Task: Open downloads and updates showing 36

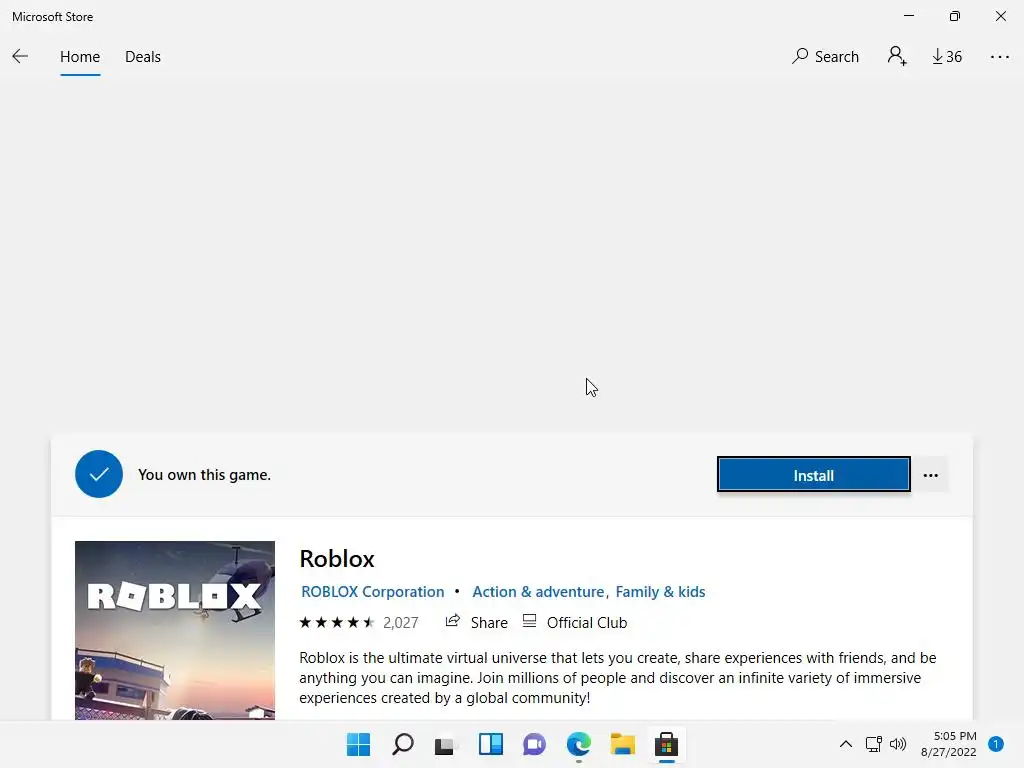Action: coord(947,57)
